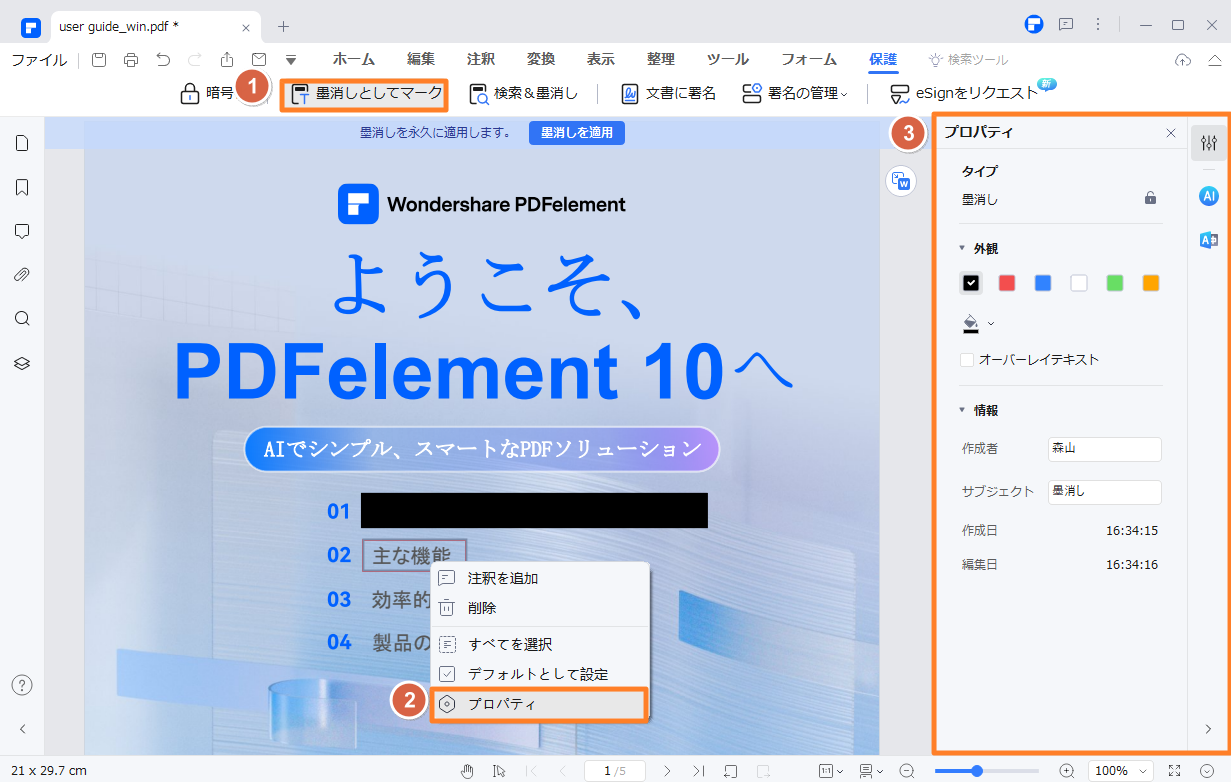Switch to the 注釈 tab

(481, 60)
